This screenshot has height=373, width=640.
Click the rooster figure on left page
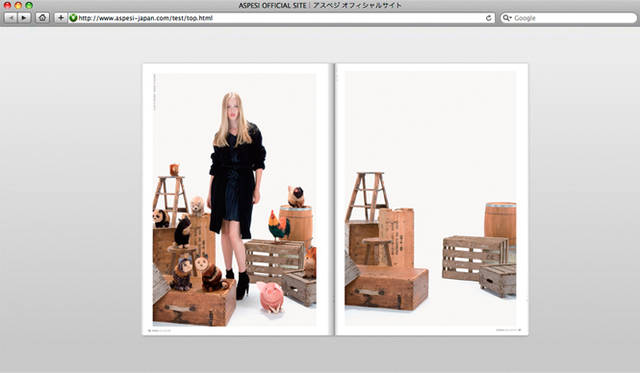click(x=279, y=225)
